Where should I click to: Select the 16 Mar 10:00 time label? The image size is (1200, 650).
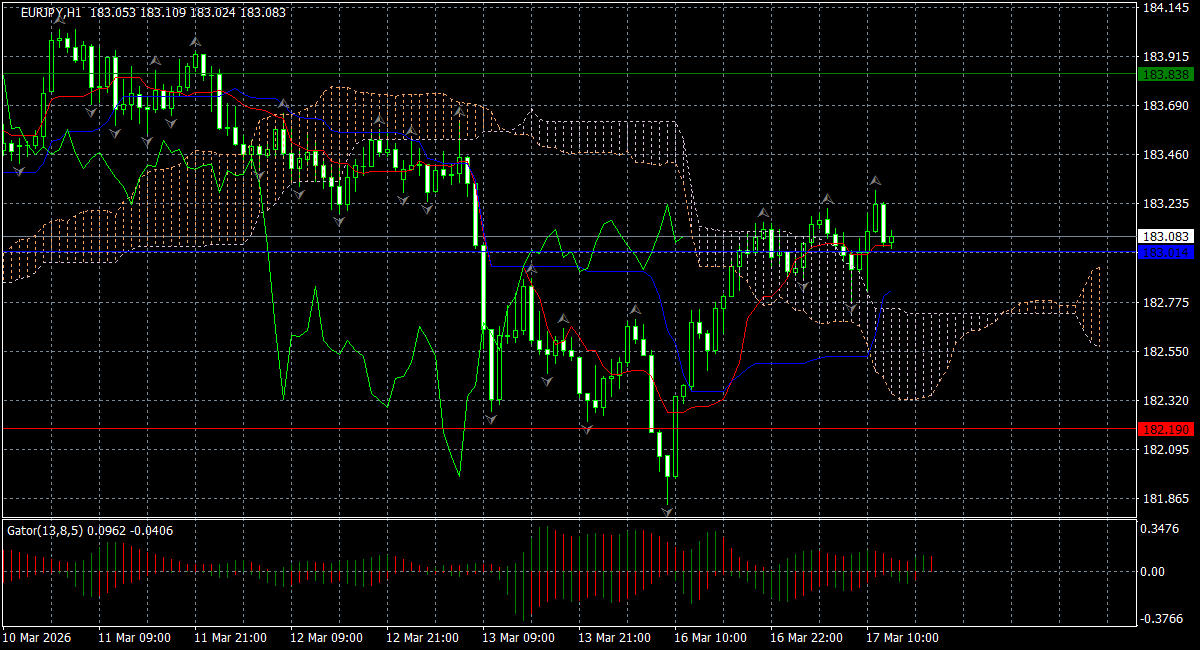click(x=710, y=638)
